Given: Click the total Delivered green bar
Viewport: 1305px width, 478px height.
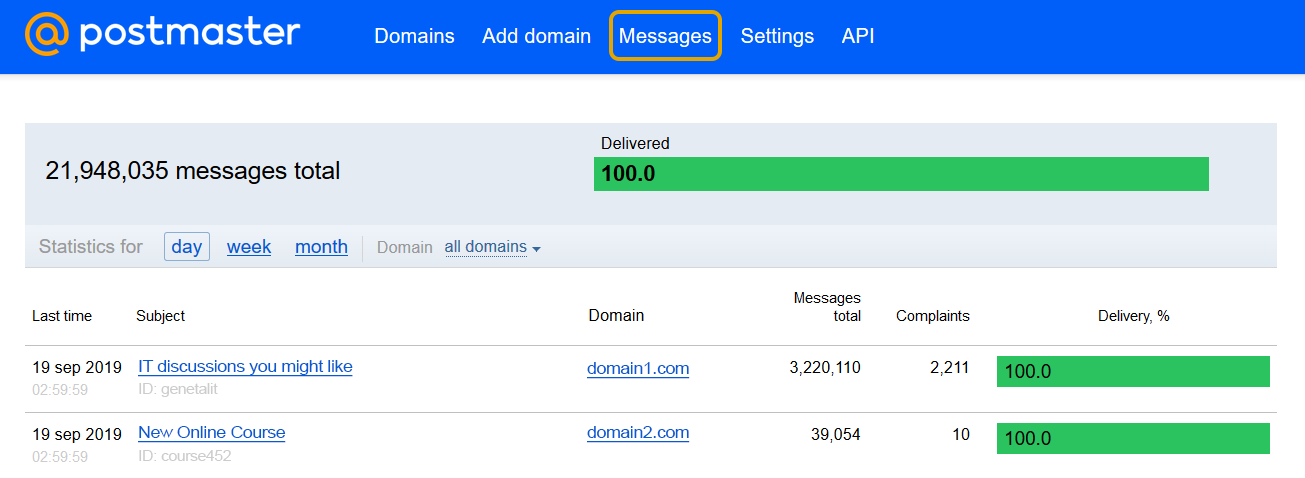Looking at the screenshot, I should 901,174.
